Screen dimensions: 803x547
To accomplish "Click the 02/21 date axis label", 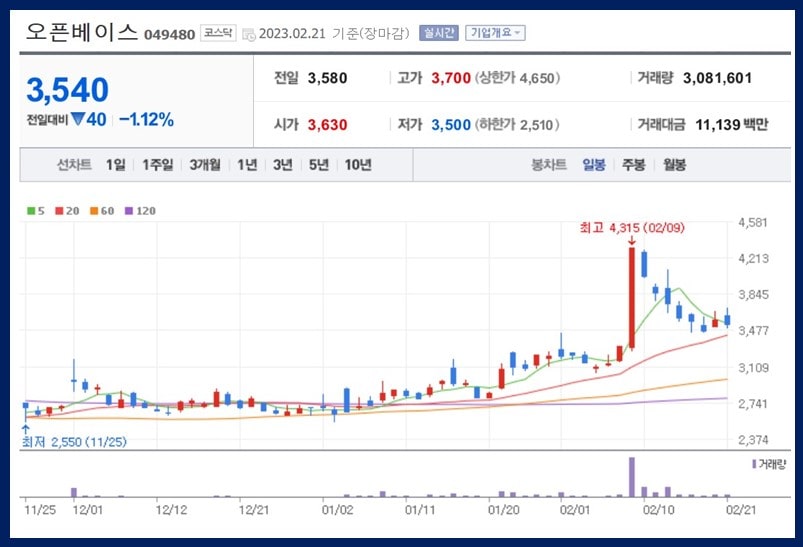I will [x=741, y=510].
